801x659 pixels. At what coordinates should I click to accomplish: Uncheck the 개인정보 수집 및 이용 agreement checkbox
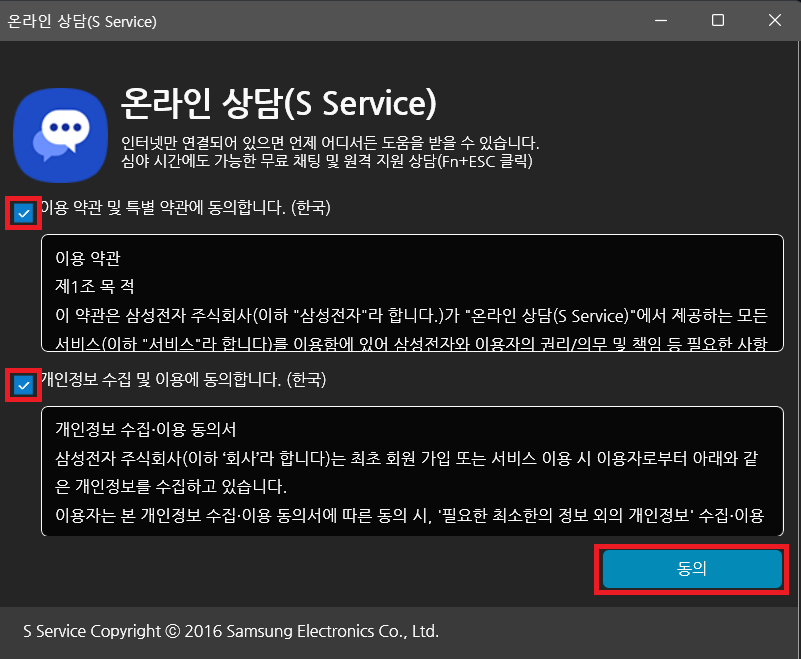pyautogui.click(x=23, y=385)
